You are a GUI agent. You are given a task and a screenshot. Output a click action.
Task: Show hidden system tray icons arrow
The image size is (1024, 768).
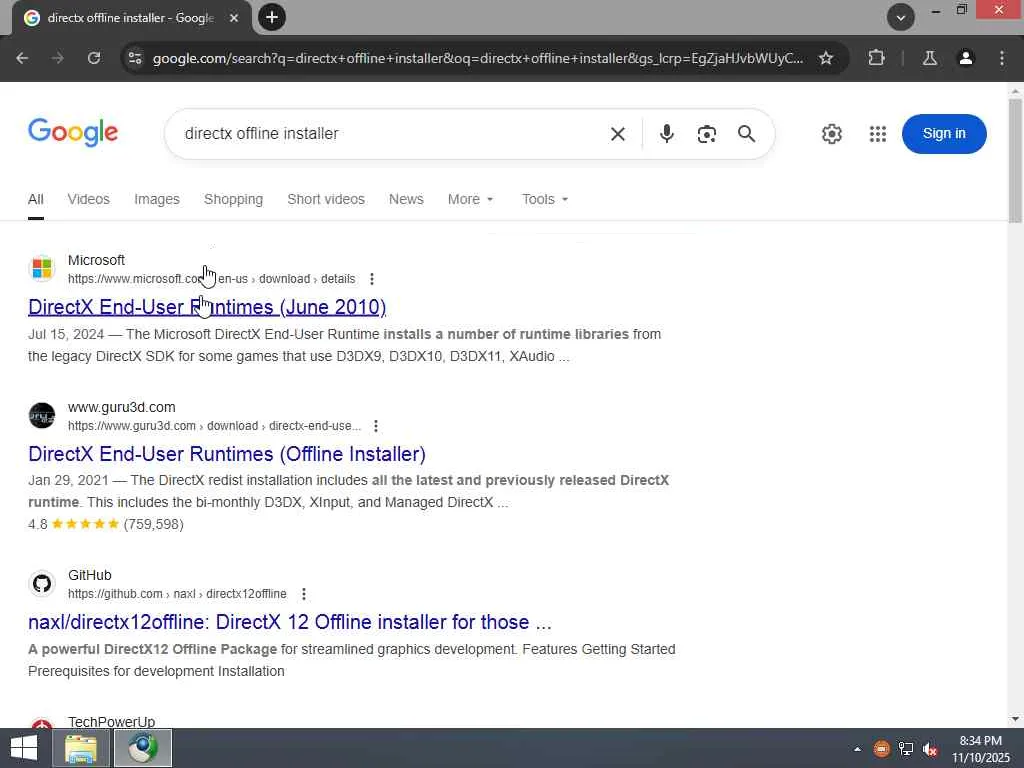pyautogui.click(x=857, y=748)
